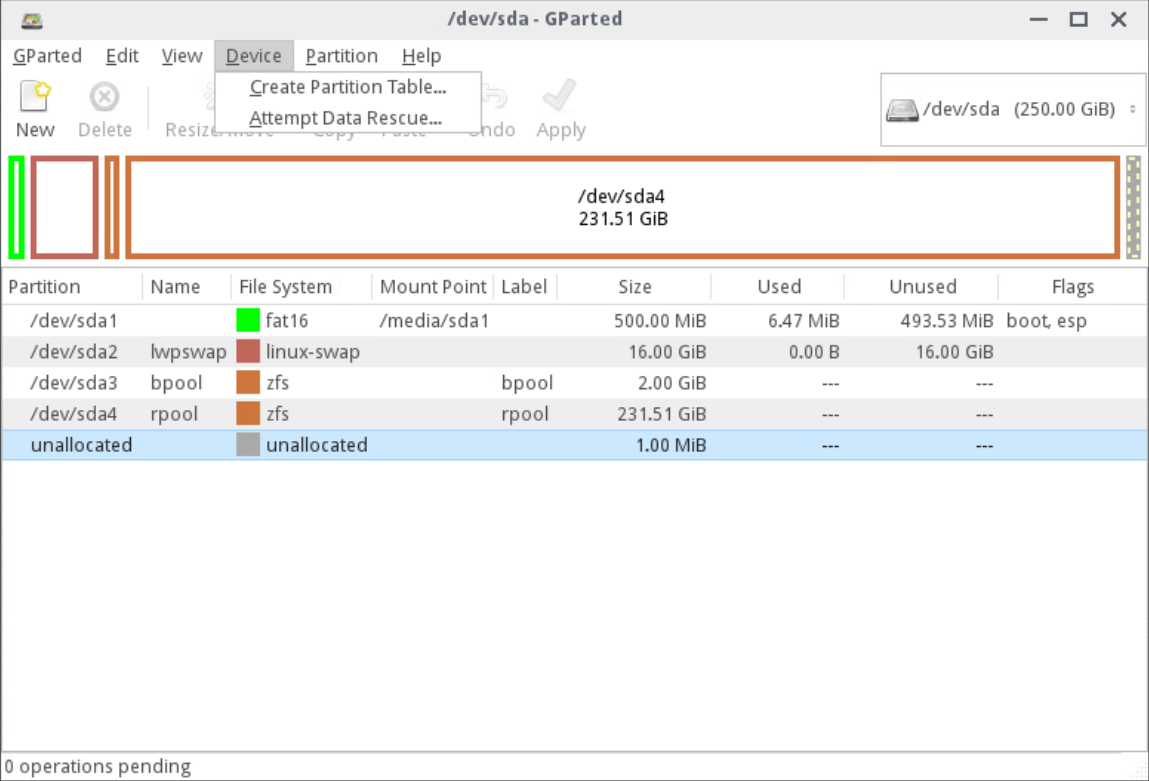This screenshot has width=1149, height=781.
Task: Open the Partition menu
Action: [x=341, y=56]
